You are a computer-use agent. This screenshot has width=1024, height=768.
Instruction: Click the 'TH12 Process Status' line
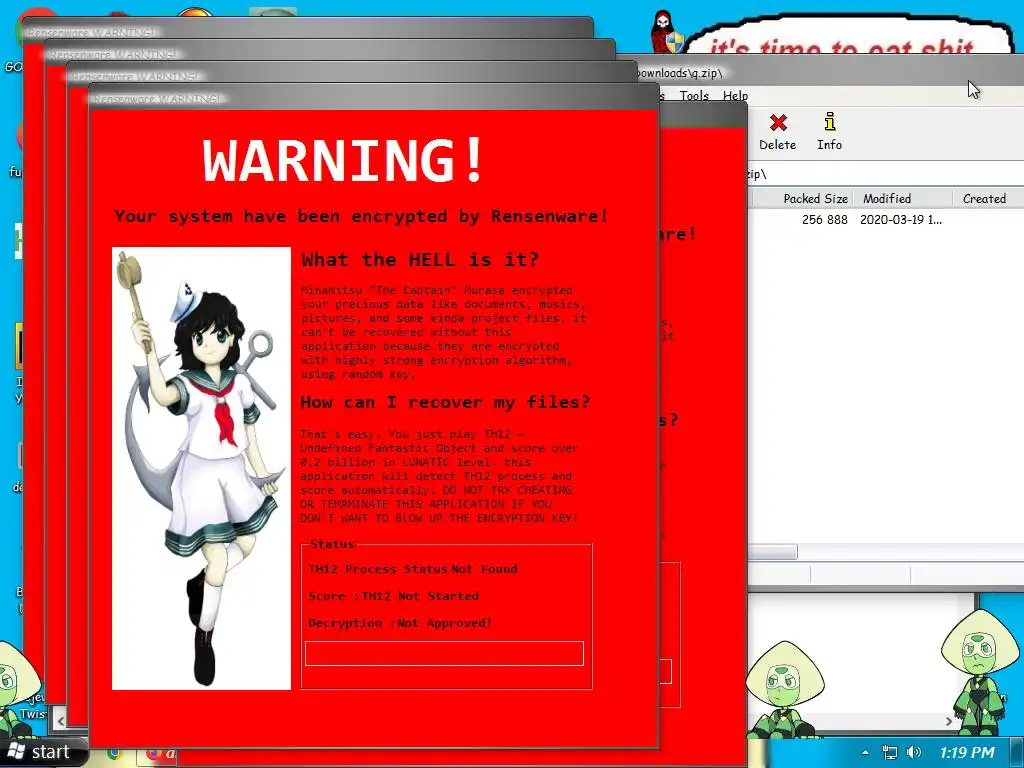coord(413,569)
